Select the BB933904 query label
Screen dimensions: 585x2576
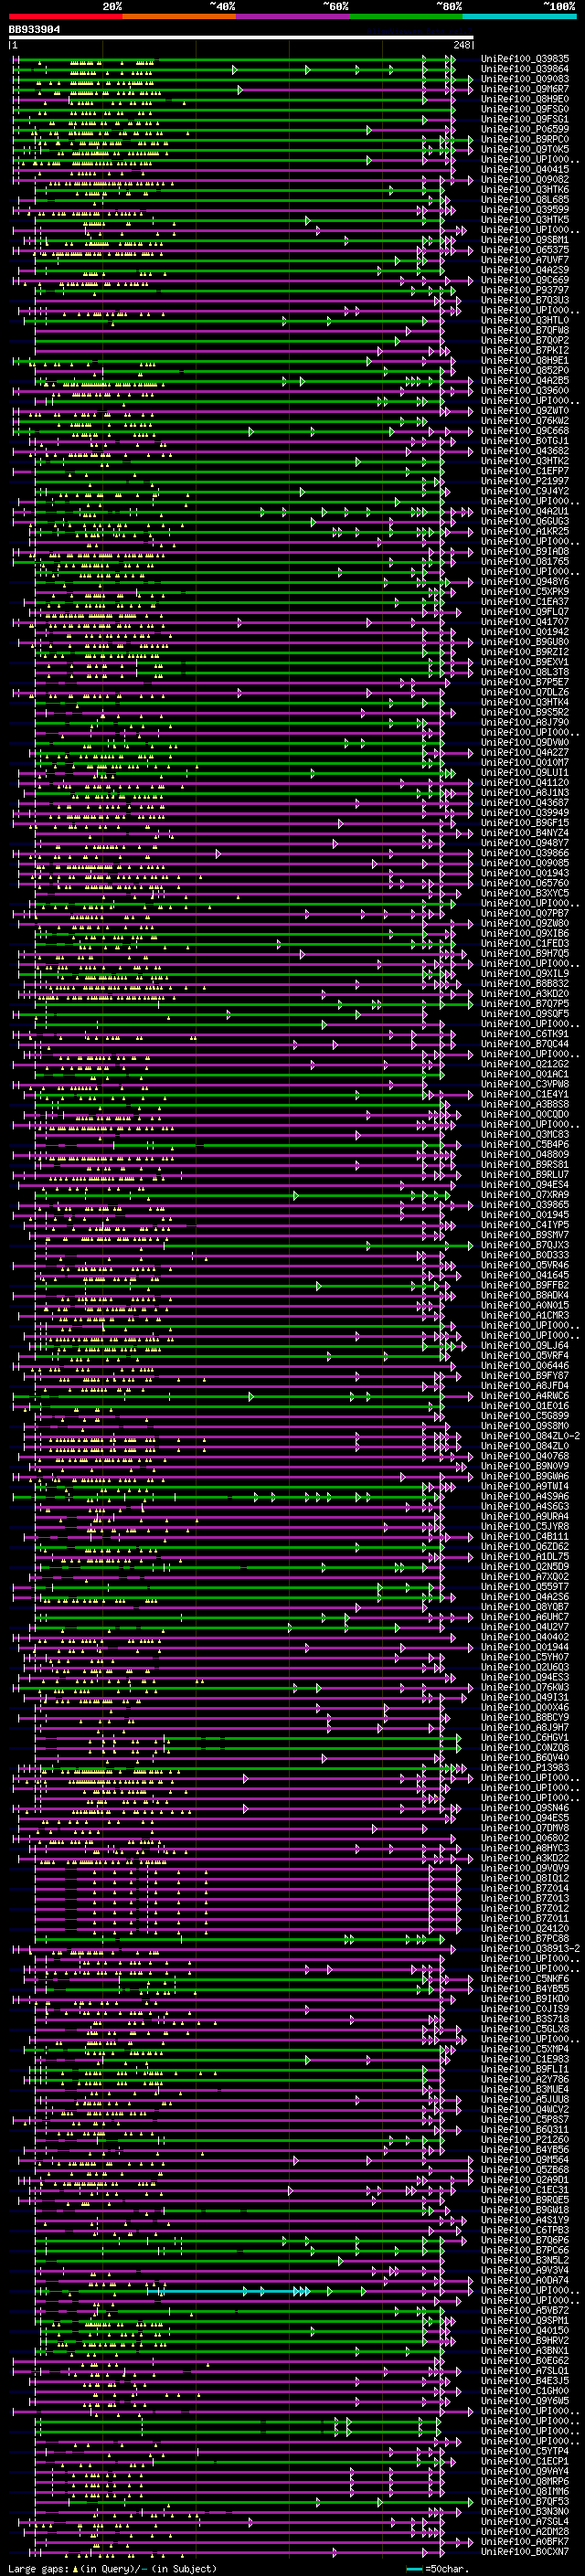35,30
